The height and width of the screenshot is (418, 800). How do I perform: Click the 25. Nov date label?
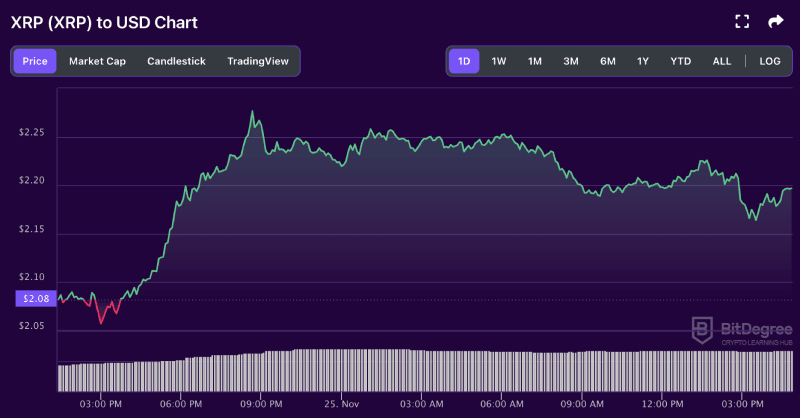(x=341, y=404)
